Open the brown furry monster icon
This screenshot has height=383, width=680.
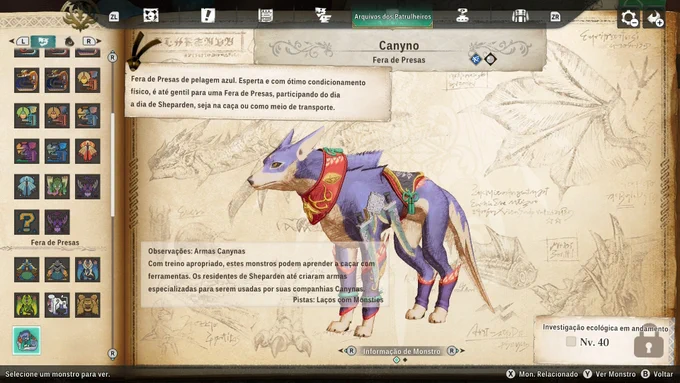coord(88,305)
